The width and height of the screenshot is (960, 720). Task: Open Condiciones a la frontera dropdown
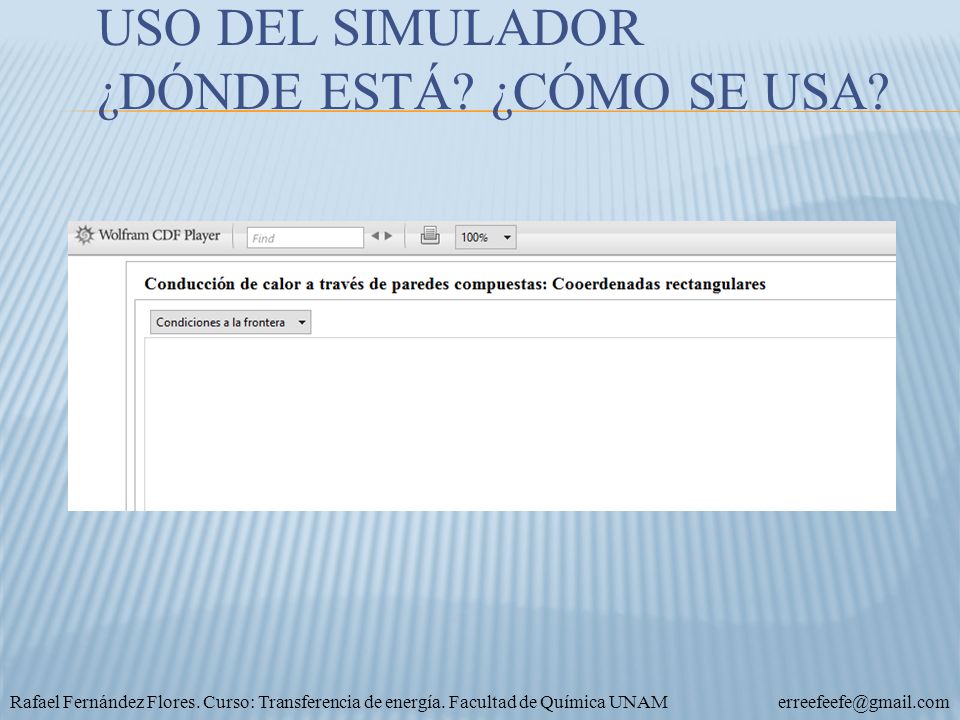point(231,322)
